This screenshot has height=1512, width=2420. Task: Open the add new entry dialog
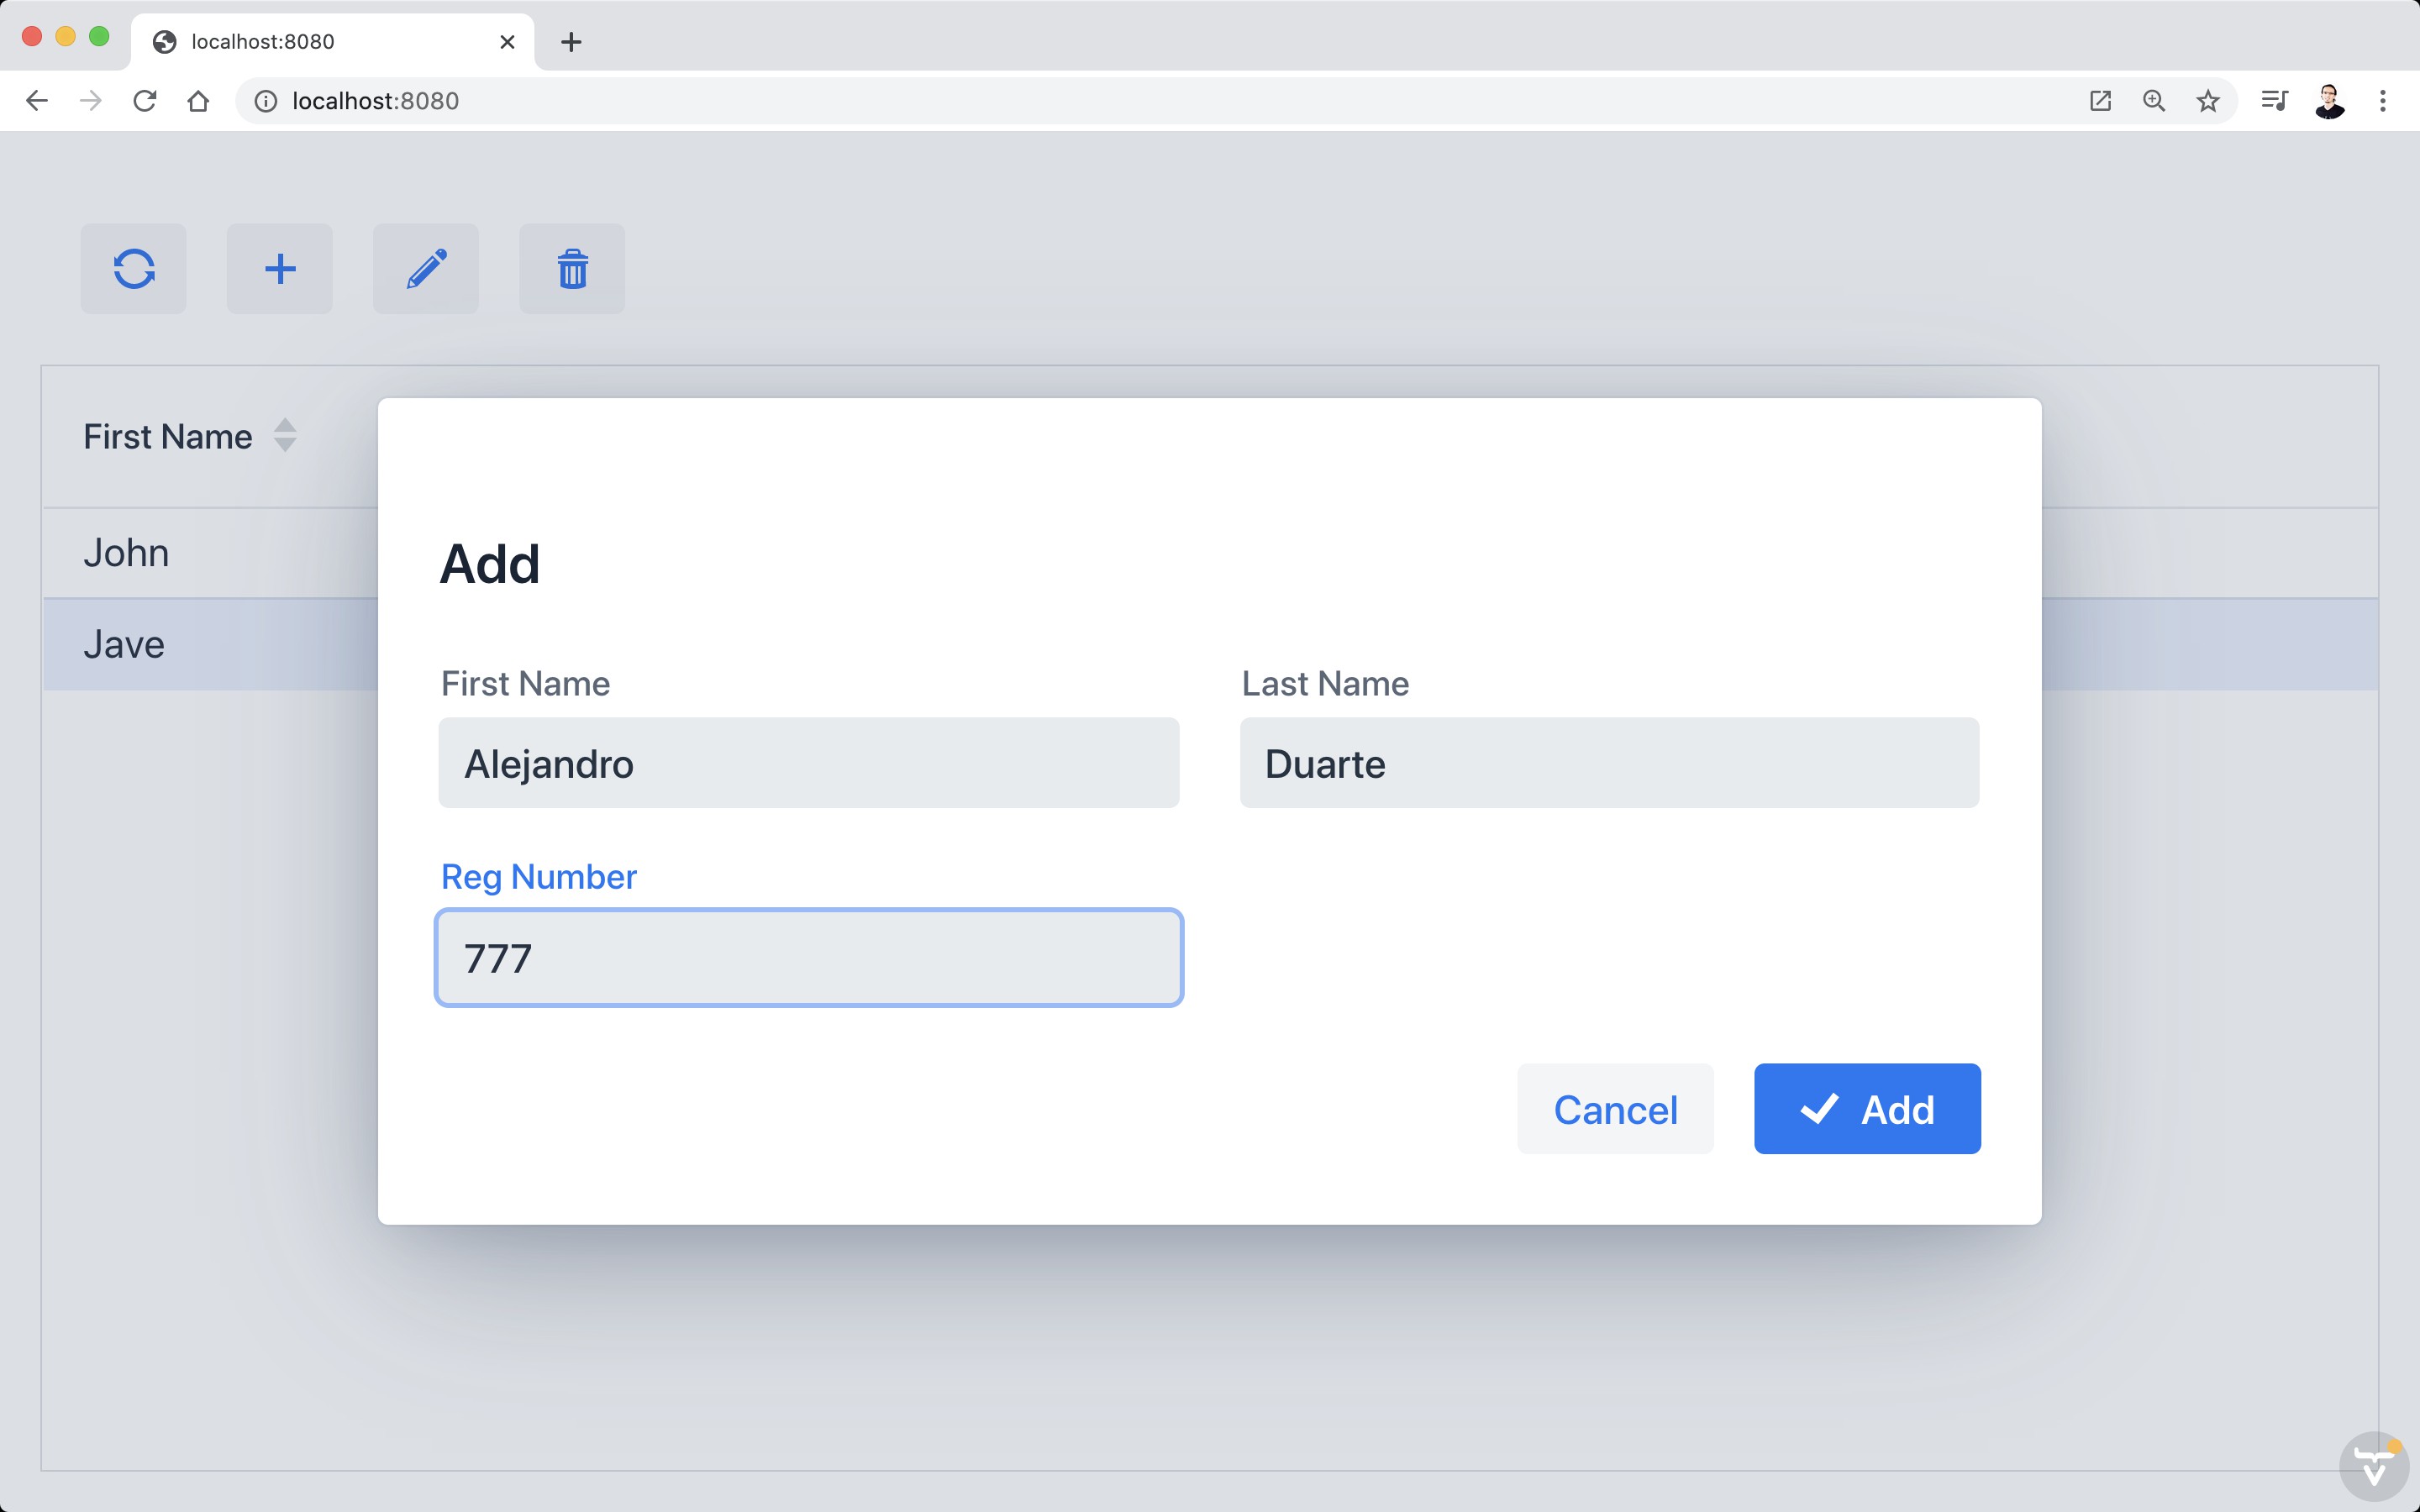coord(279,268)
